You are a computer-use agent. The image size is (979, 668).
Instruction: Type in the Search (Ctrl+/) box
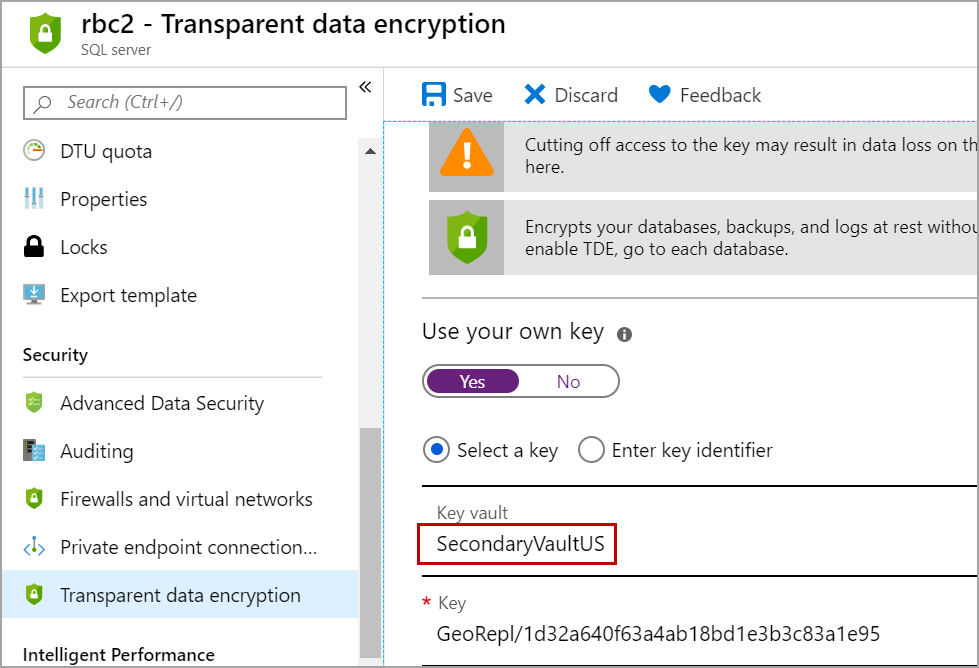[x=195, y=102]
